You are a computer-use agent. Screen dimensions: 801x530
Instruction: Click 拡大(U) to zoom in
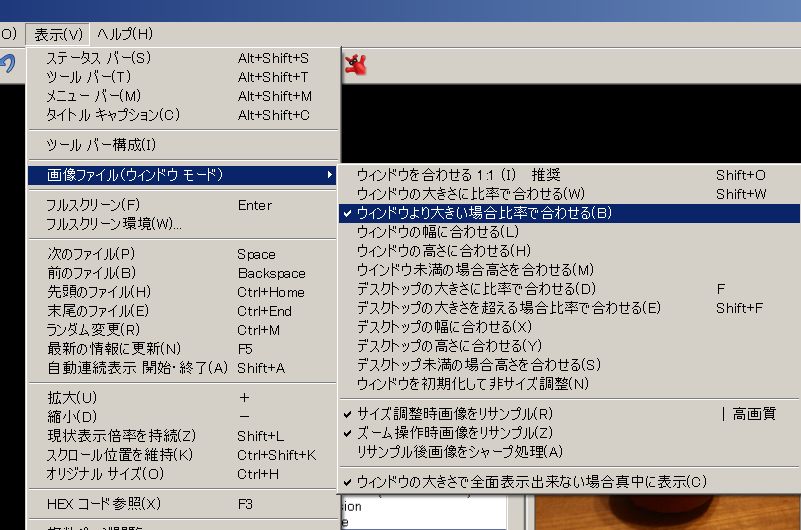72,397
